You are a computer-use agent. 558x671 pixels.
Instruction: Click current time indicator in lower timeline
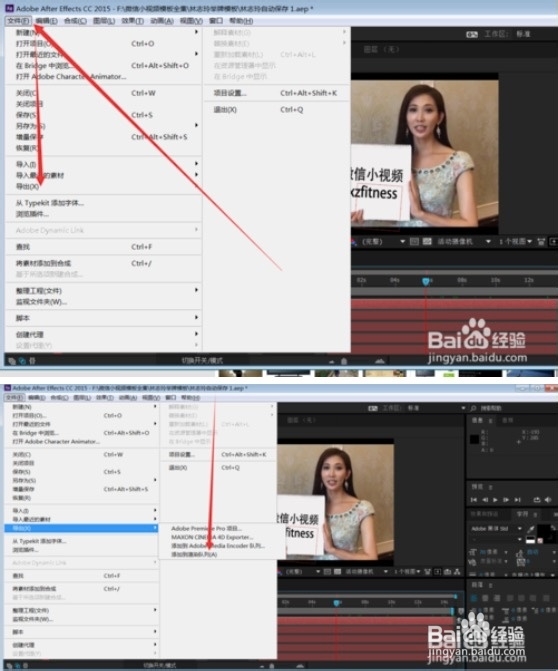tap(337, 603)
